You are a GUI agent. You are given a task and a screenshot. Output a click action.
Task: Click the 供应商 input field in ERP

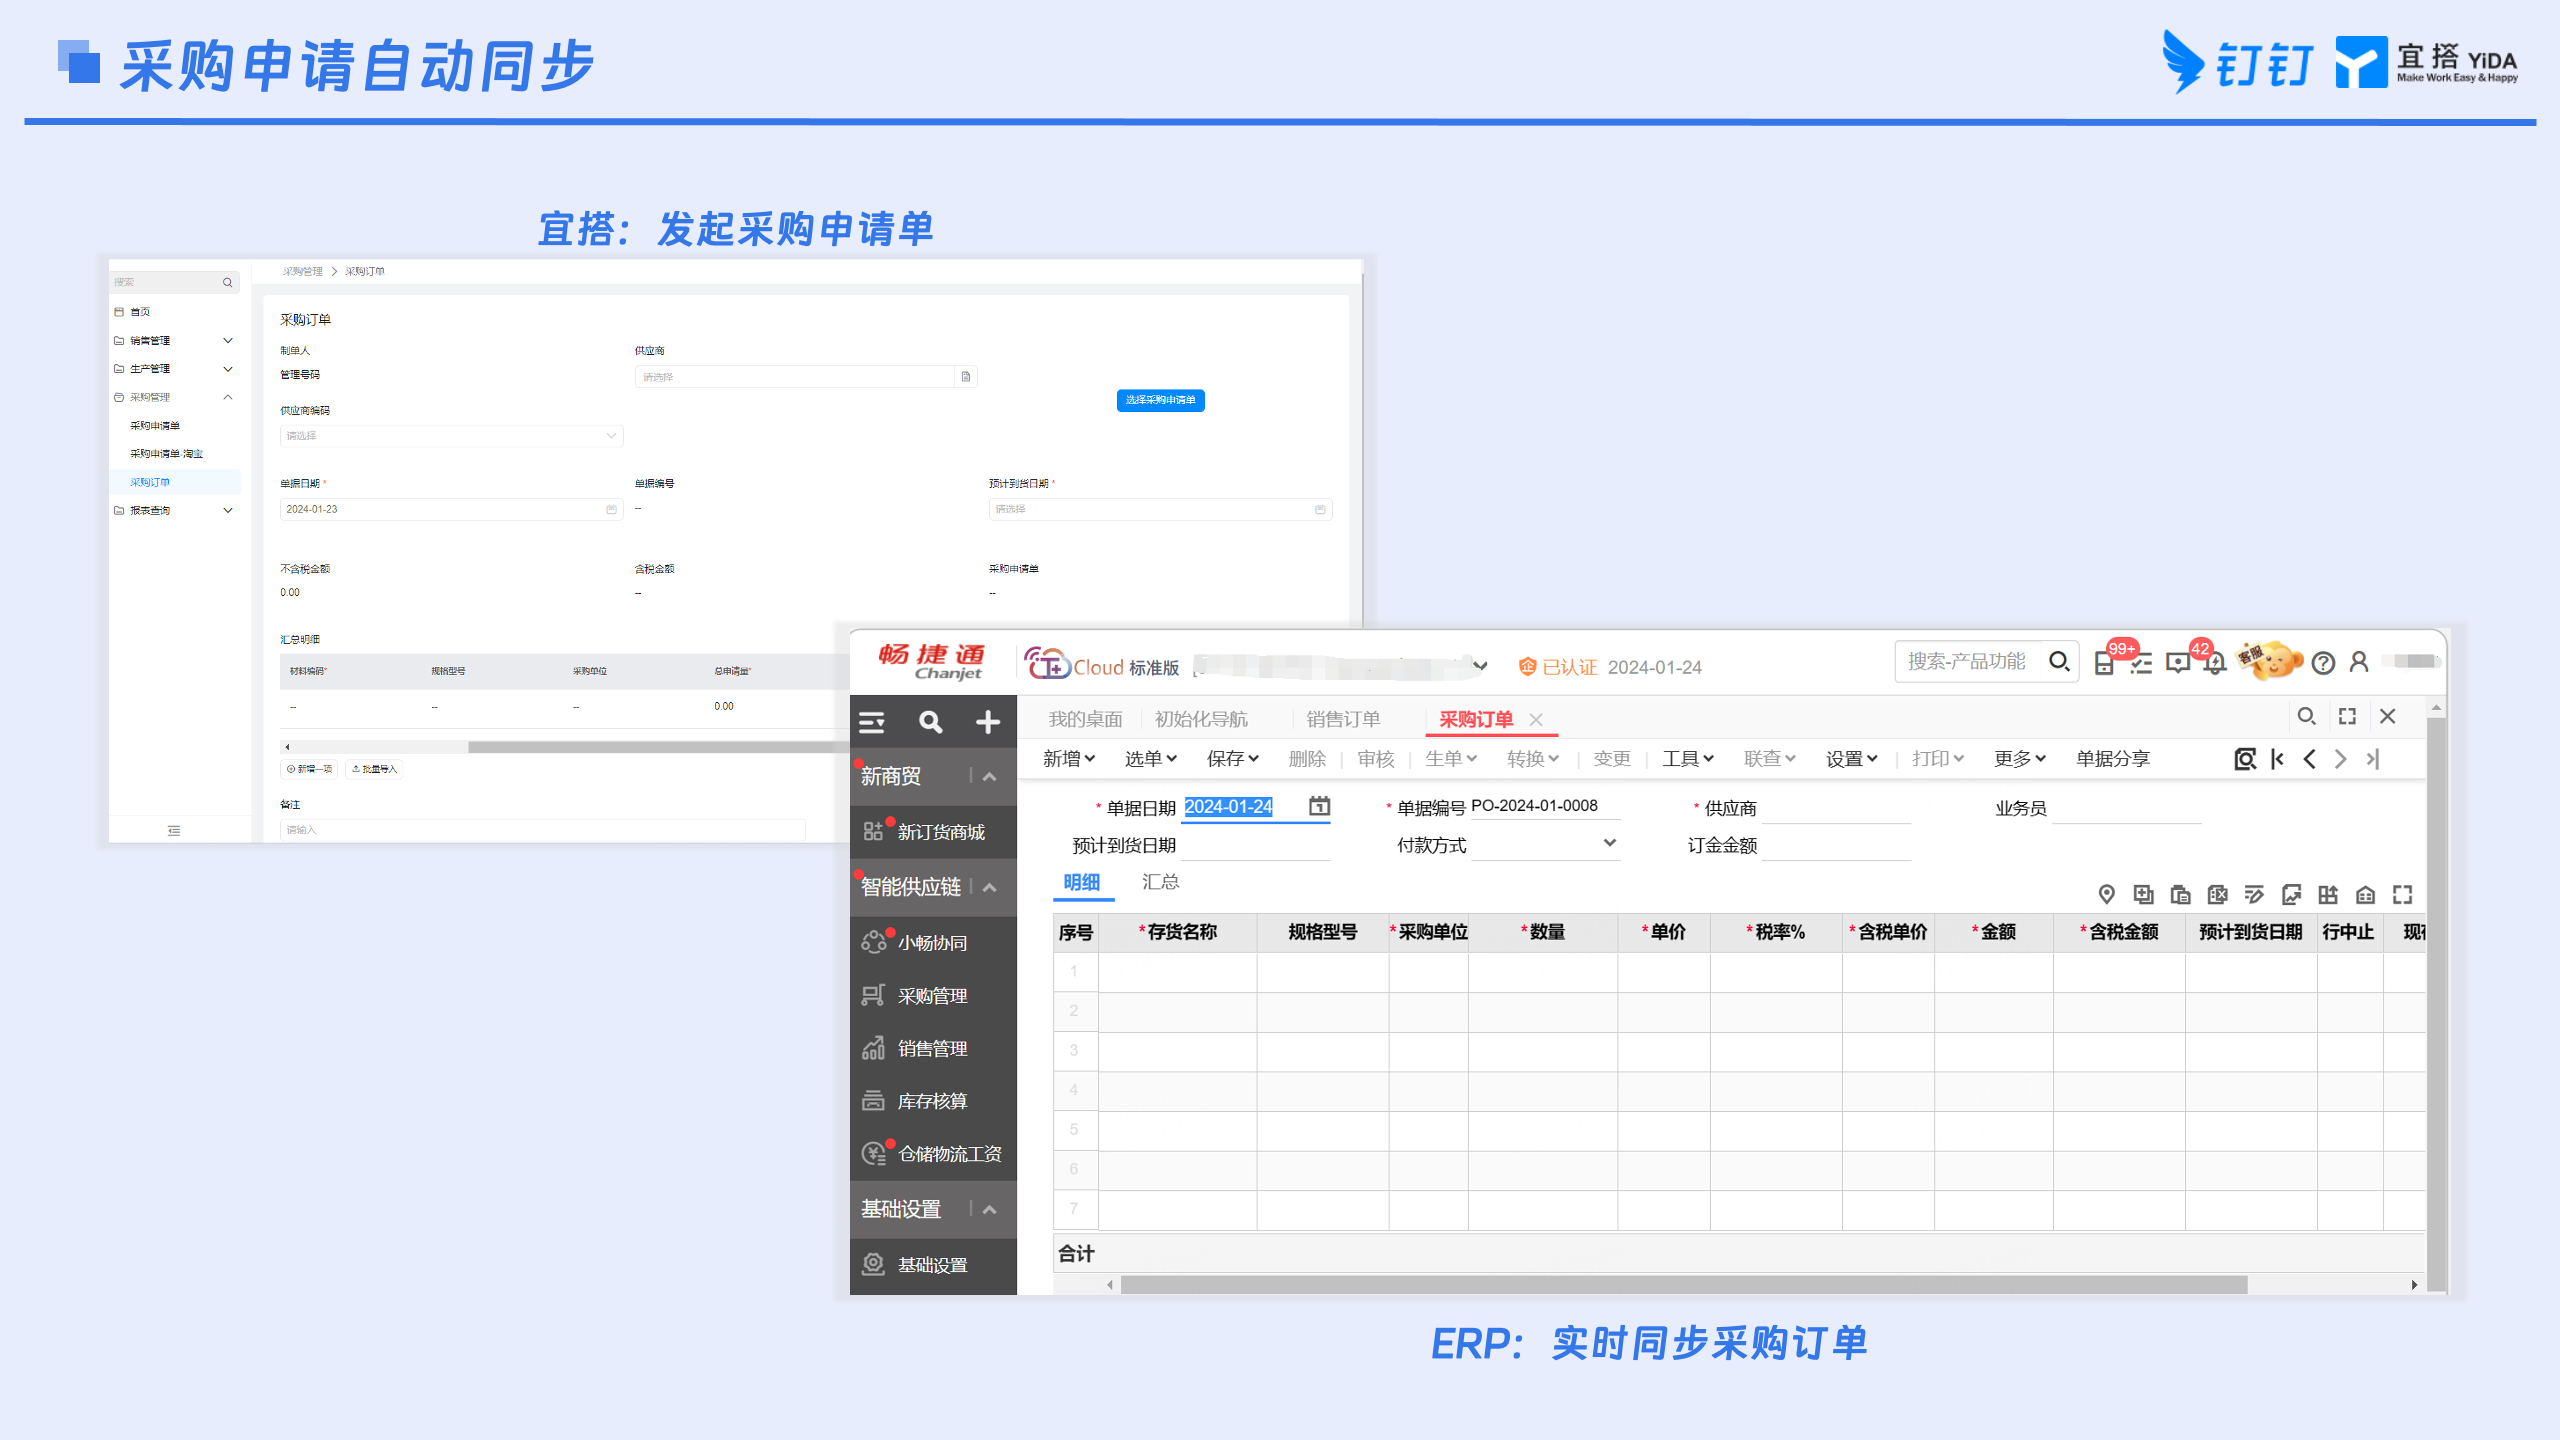(1836, 807)
